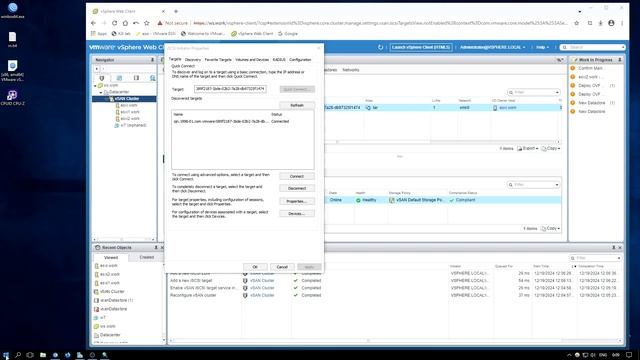Click the Connect button in iSCSI dialog

pos(297,176)
